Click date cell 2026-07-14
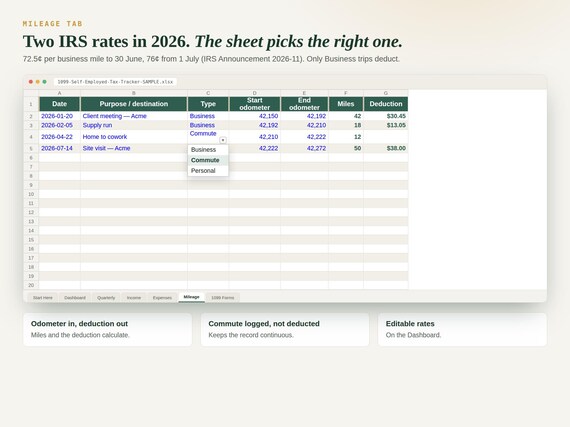 (x=60, y=148)
